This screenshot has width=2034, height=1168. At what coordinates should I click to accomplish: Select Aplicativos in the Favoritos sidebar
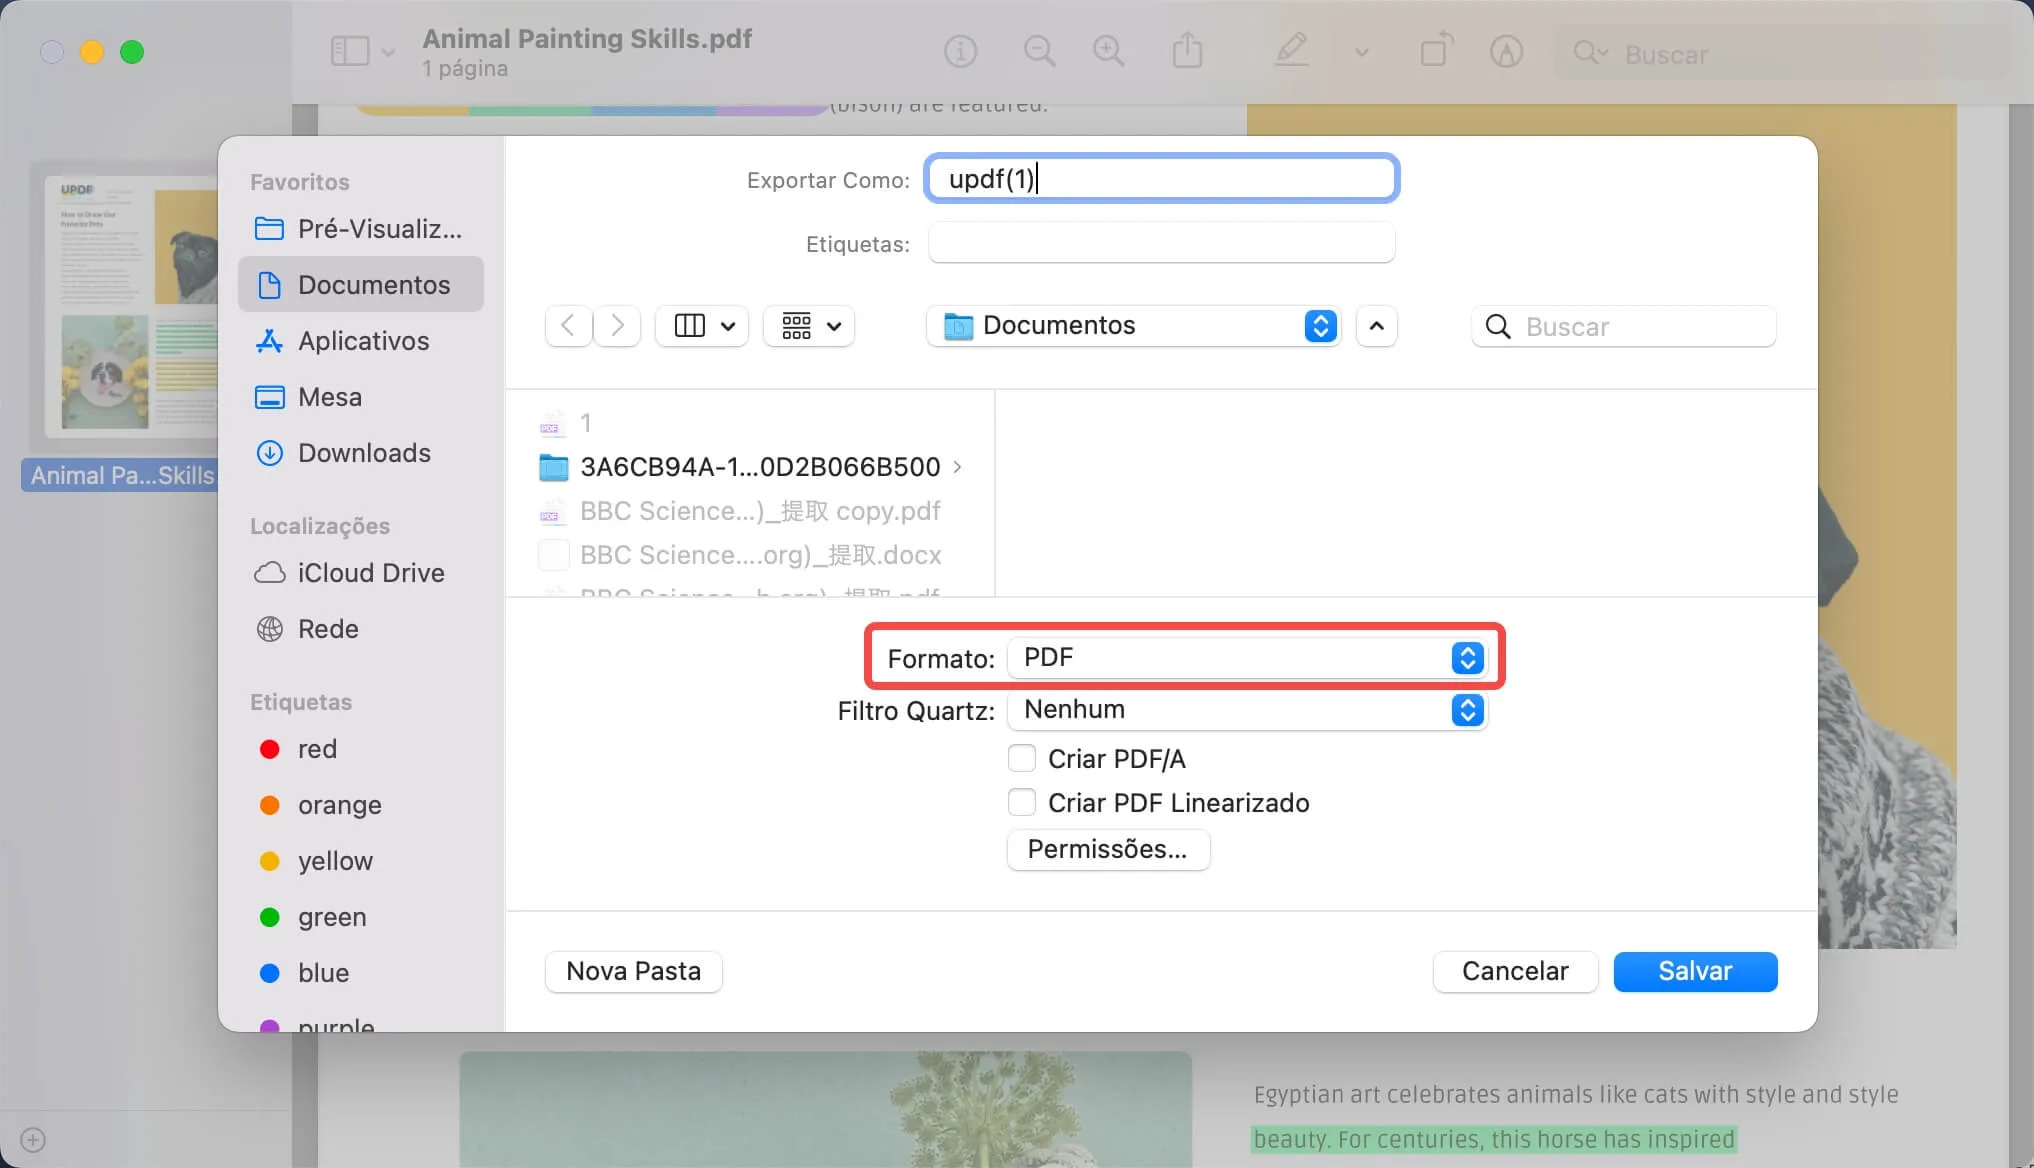(361, 340)
